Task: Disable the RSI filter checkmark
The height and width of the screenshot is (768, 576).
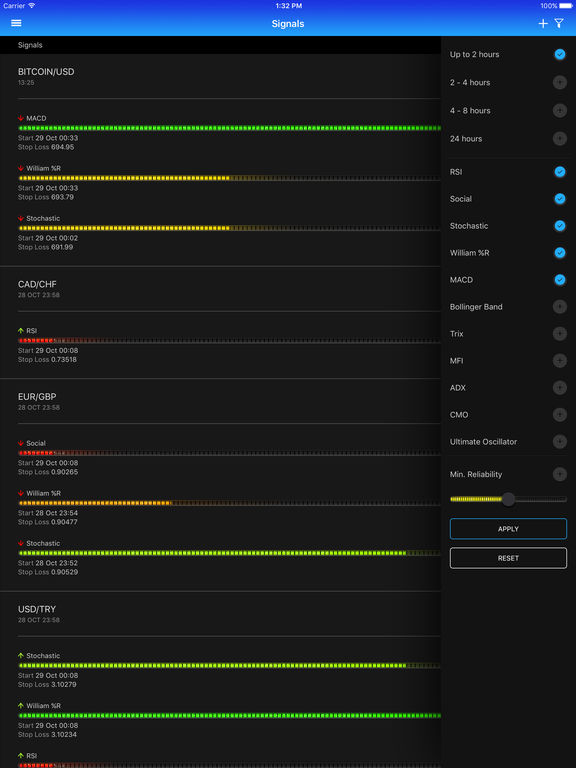Action: [x=560, y=172]
